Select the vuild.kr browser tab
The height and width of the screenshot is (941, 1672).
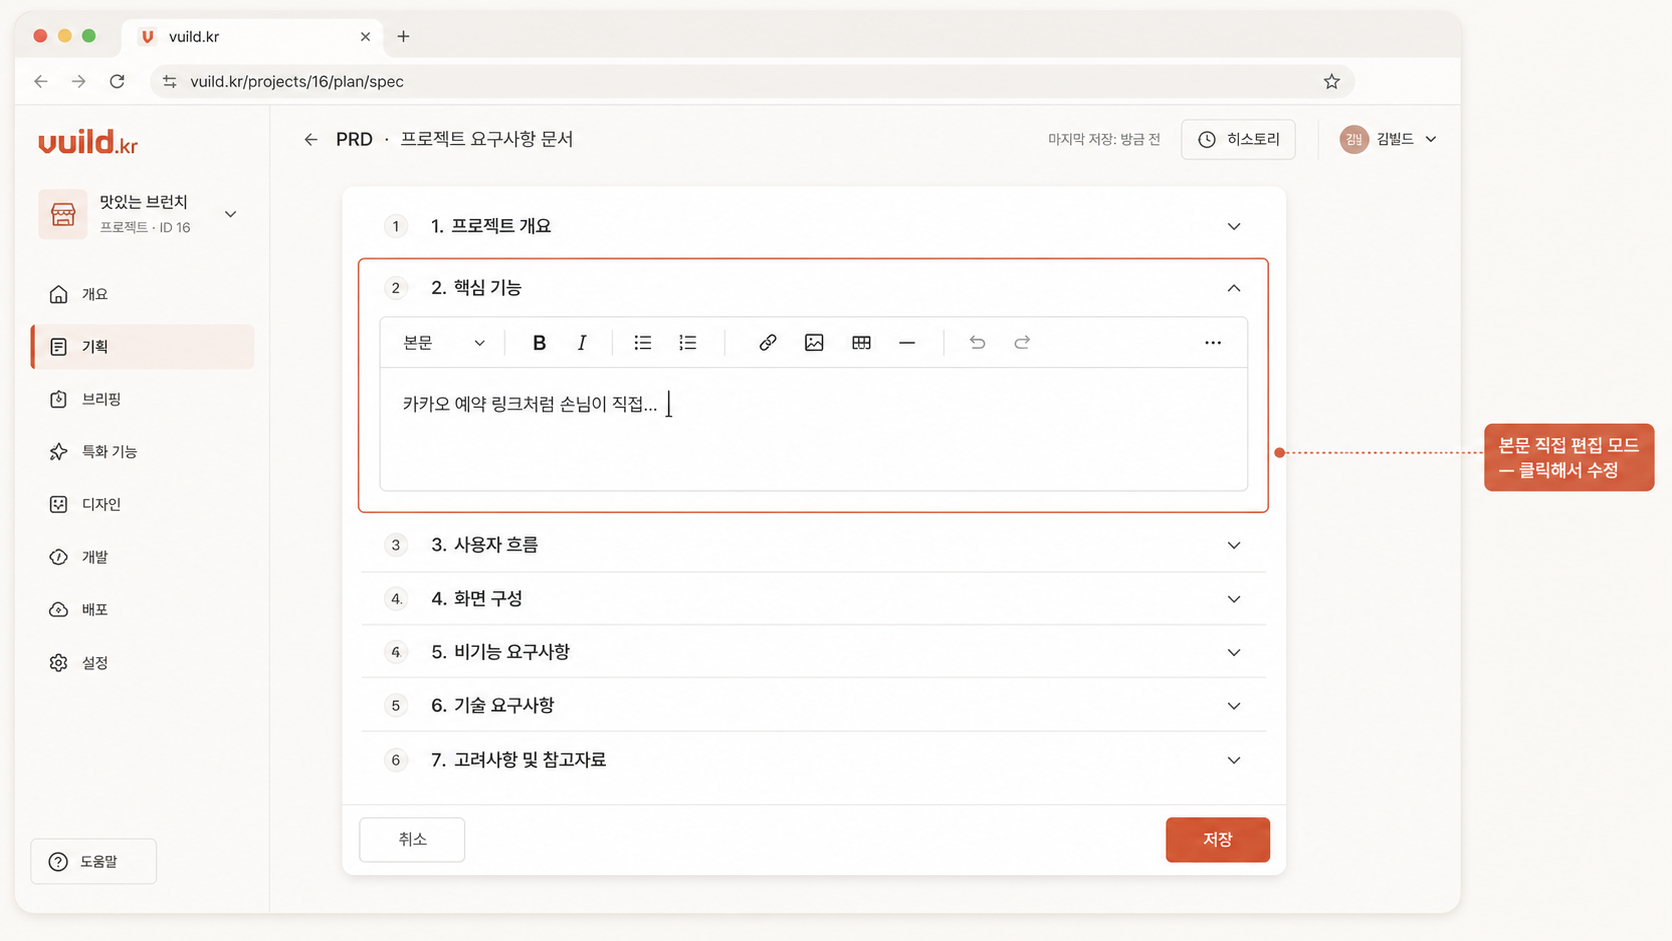253,37
